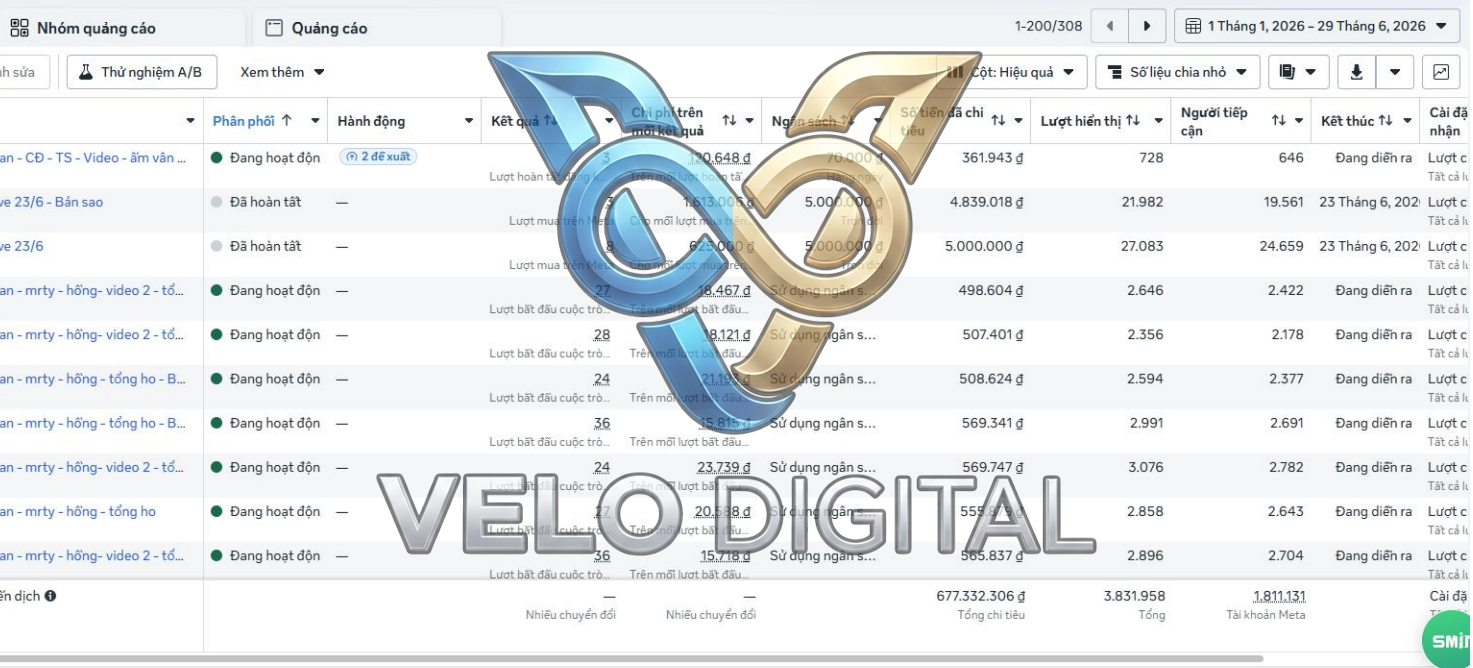Click Đang hoạt động status in CĐ - TS - Video row
1473x668 pixels.
tap(275, 158)
